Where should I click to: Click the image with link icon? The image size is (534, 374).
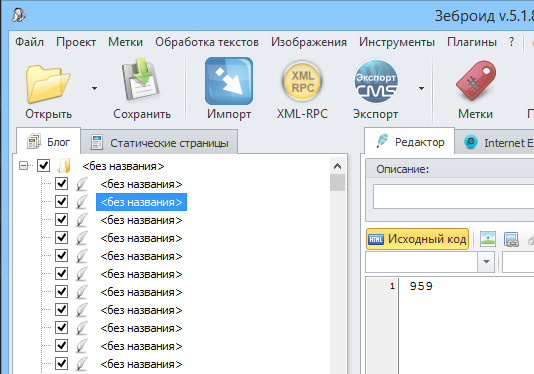pos(511,239)
